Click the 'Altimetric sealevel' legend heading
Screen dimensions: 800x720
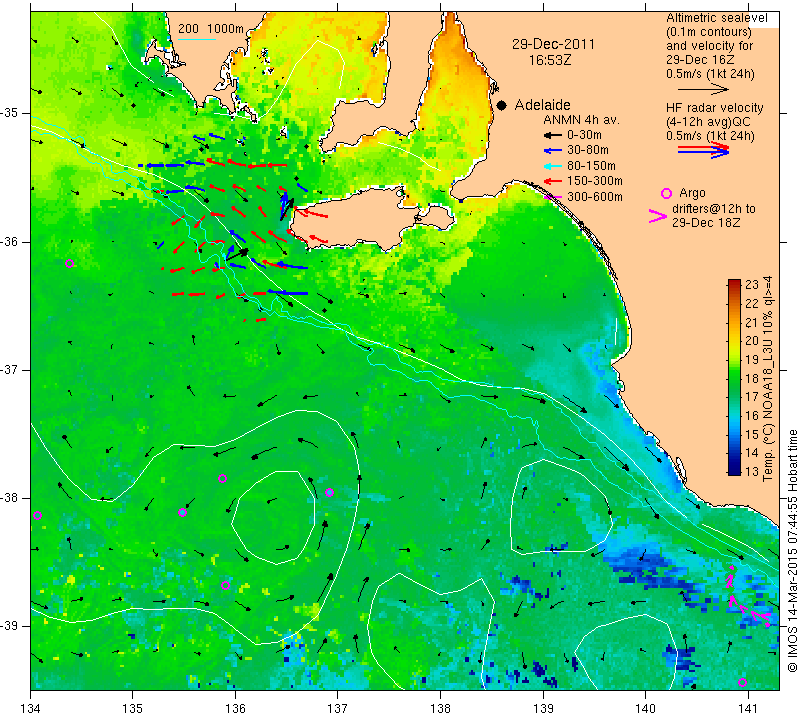click(x=716, y=18)
